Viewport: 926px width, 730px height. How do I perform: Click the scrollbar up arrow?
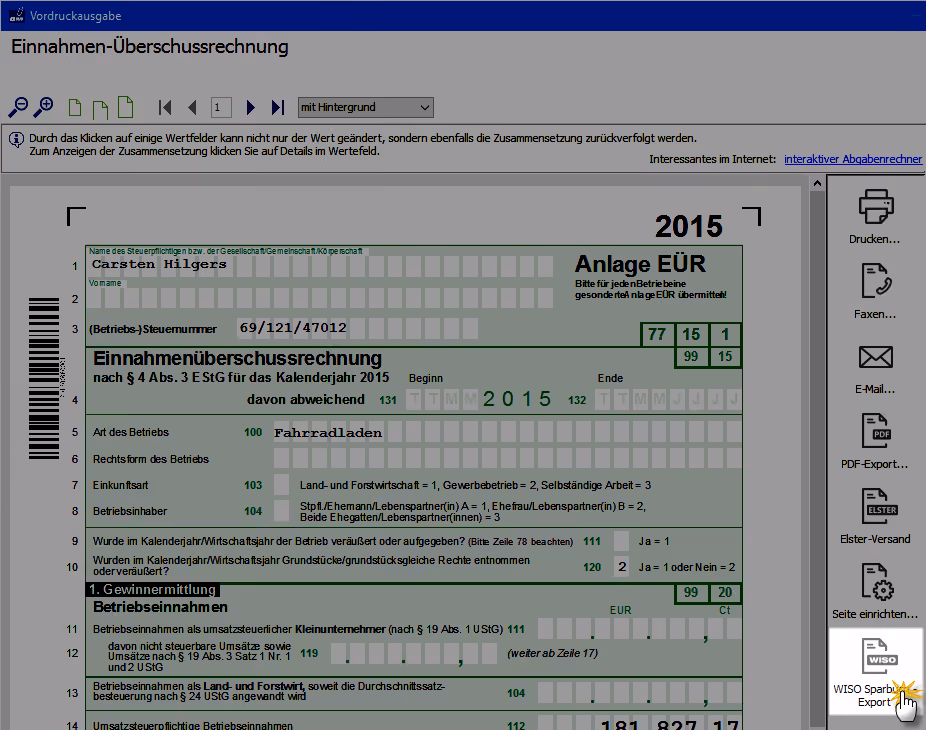tap(817, 183)
